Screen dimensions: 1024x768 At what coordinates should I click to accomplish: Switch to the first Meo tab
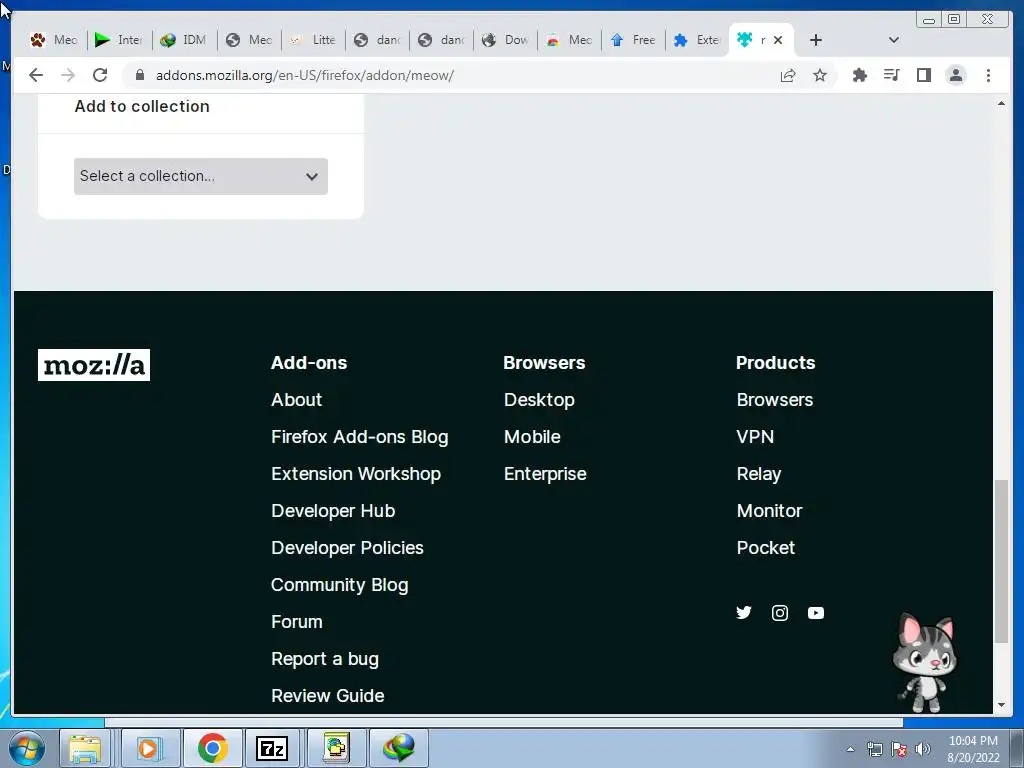[x=54, y=40]
